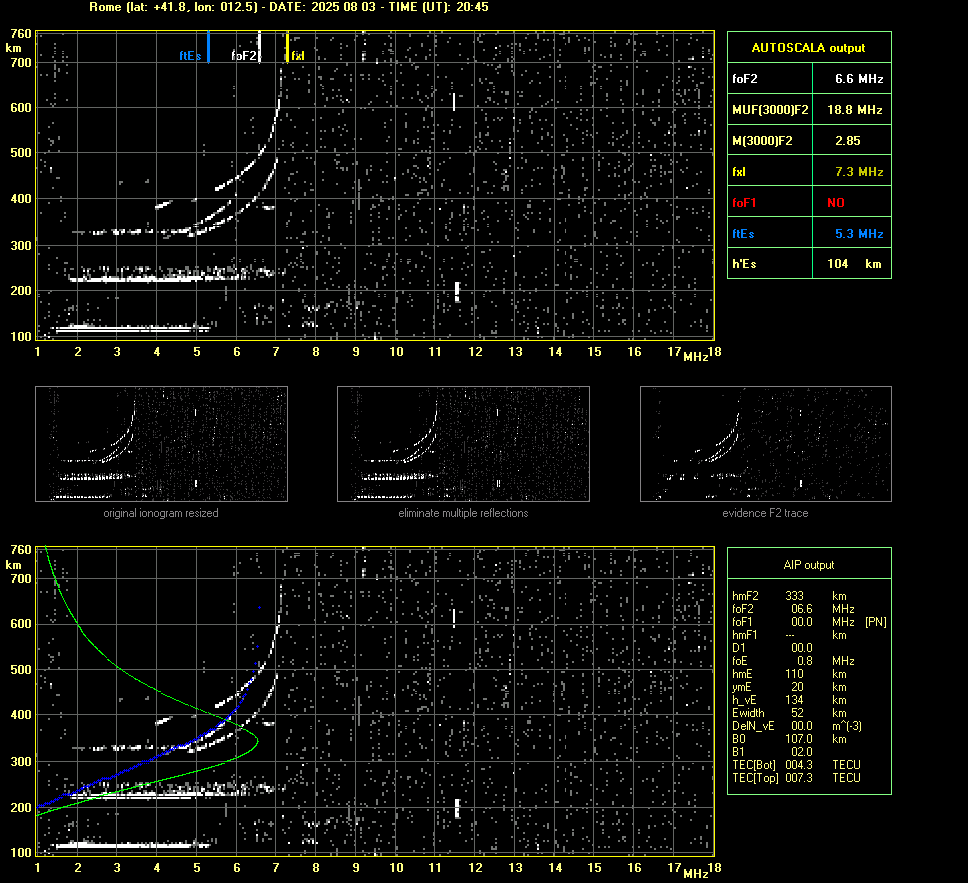Click the 'AIP output' panel header

pyautogui.click(x=809, y=565)
